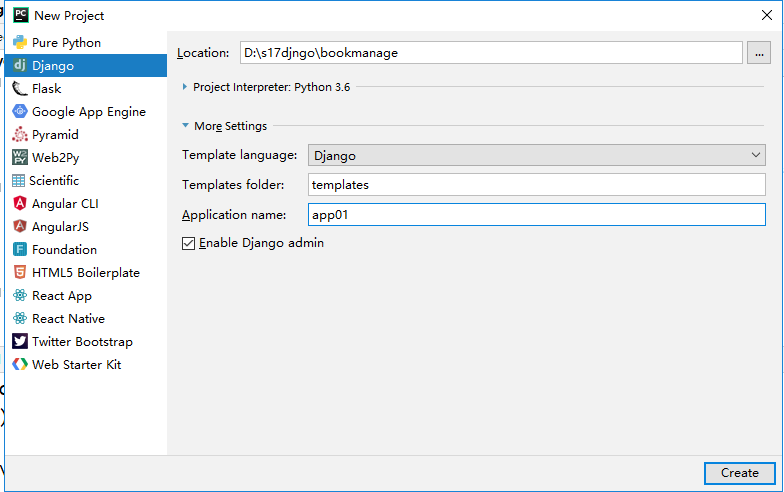The image size is (784, 492).
Task: Click the Create button
Action: (x=740, y=473)
